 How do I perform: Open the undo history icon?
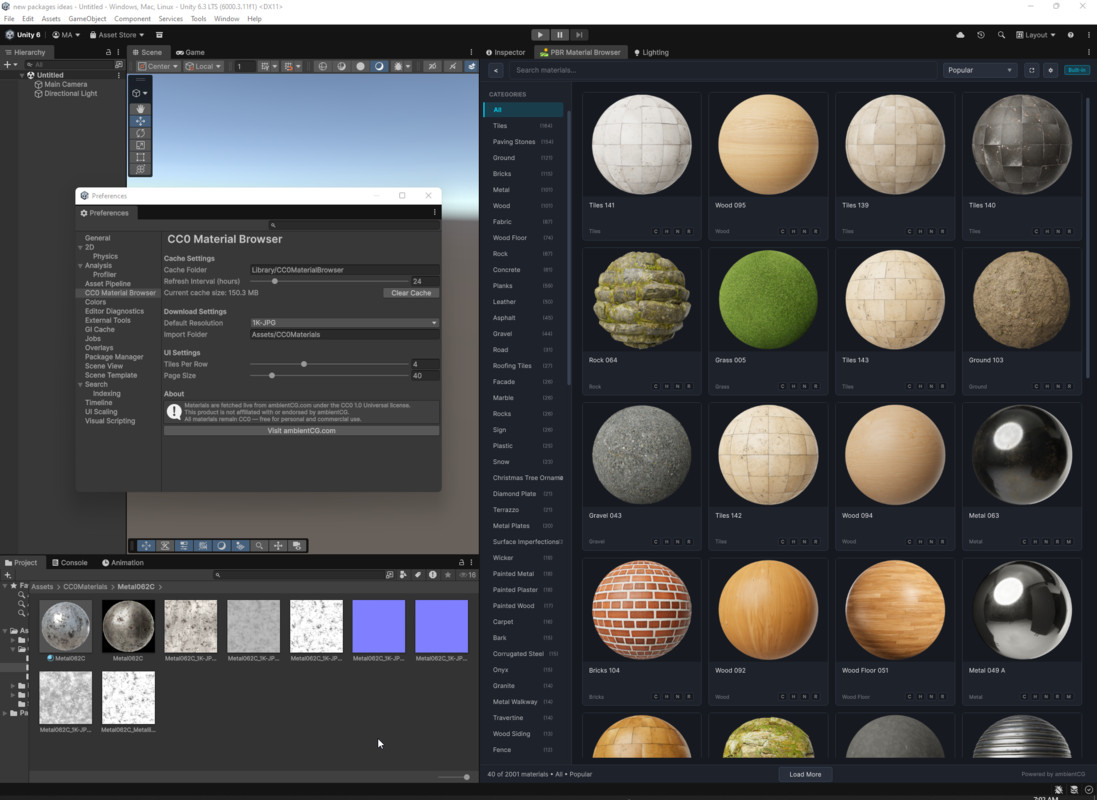[981, 34]
